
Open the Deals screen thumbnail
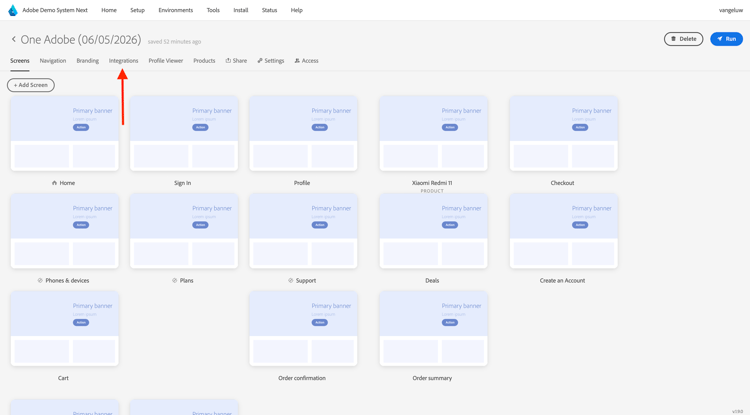tap(433, 231)
